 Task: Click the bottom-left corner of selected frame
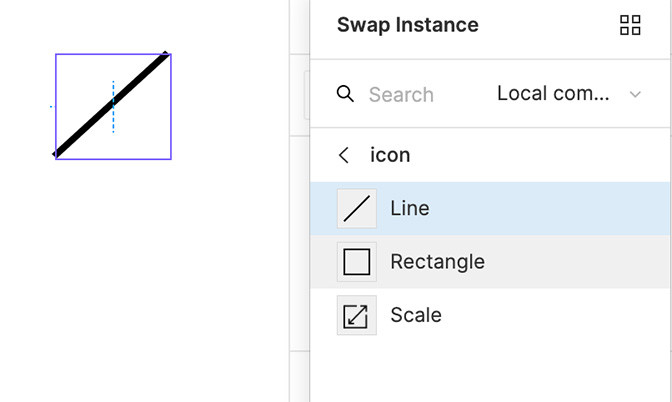pyautogui.click(x=55, y=159)
